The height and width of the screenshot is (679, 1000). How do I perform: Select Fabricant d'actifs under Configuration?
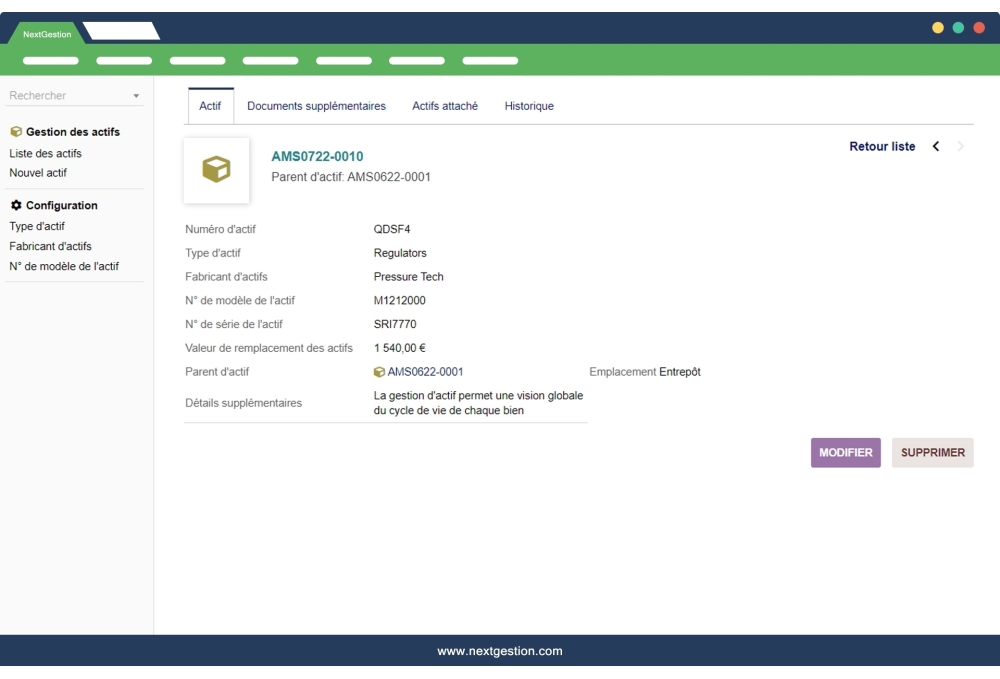(49, 246)
